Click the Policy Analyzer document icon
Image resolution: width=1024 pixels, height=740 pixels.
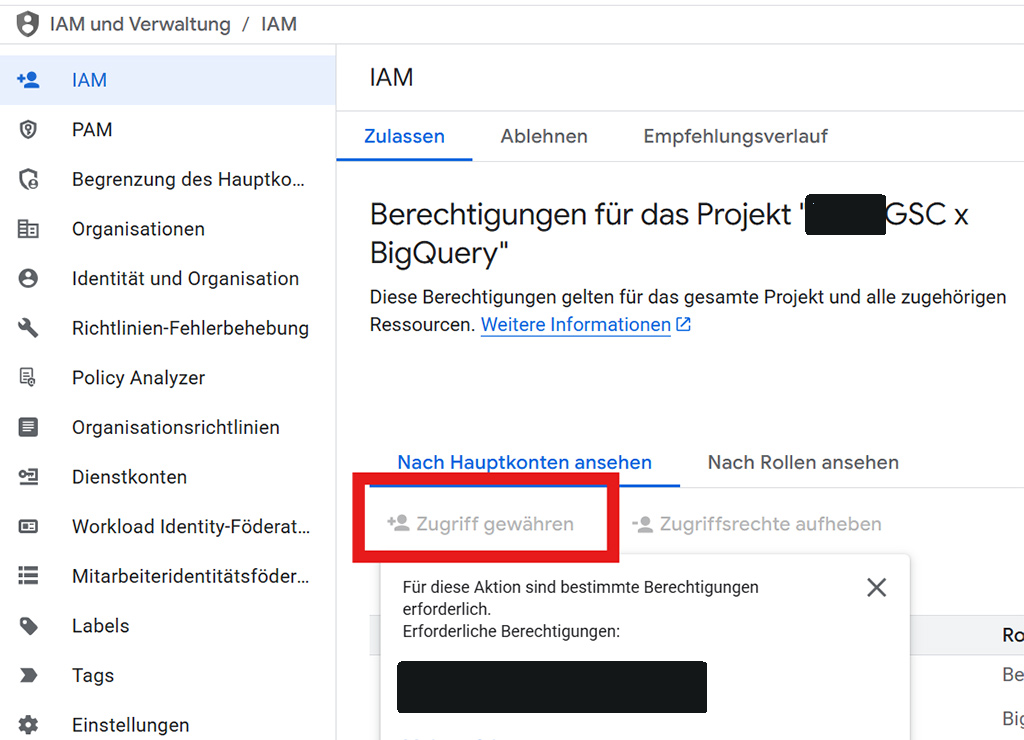(x=28, y=378)
